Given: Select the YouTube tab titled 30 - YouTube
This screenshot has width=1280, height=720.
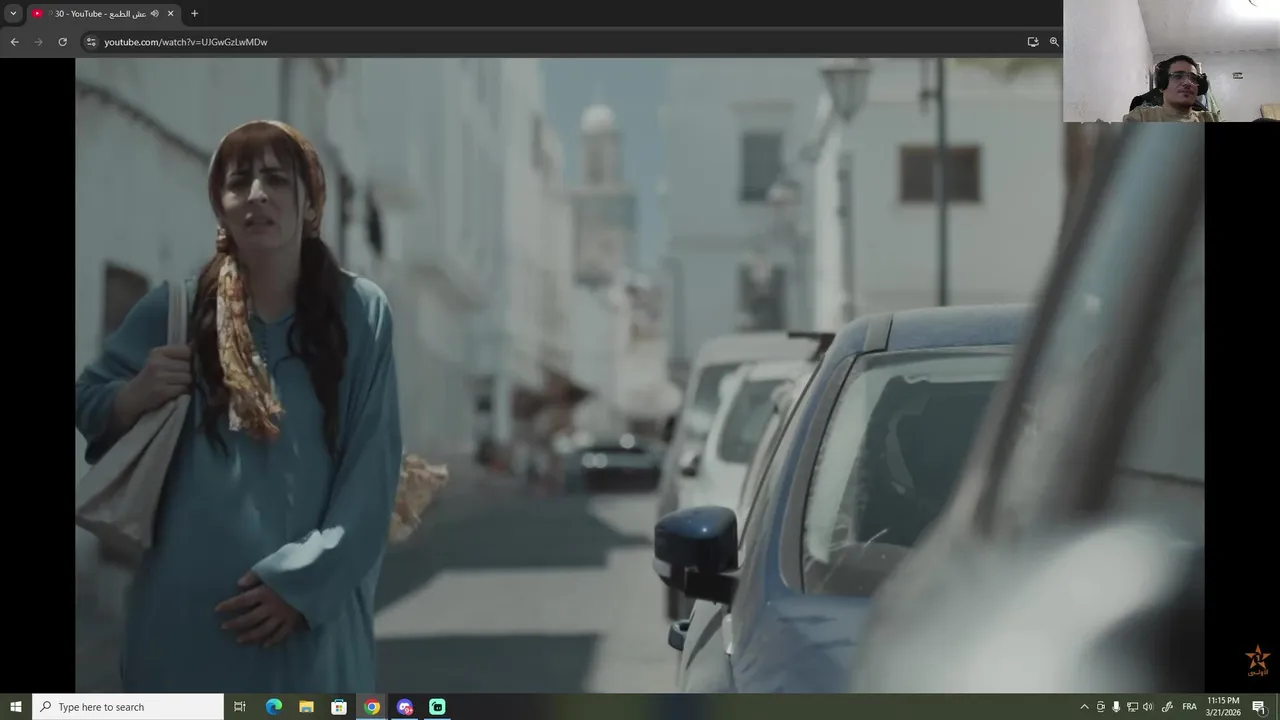Looking at the screenshot, I should point(102,13).
